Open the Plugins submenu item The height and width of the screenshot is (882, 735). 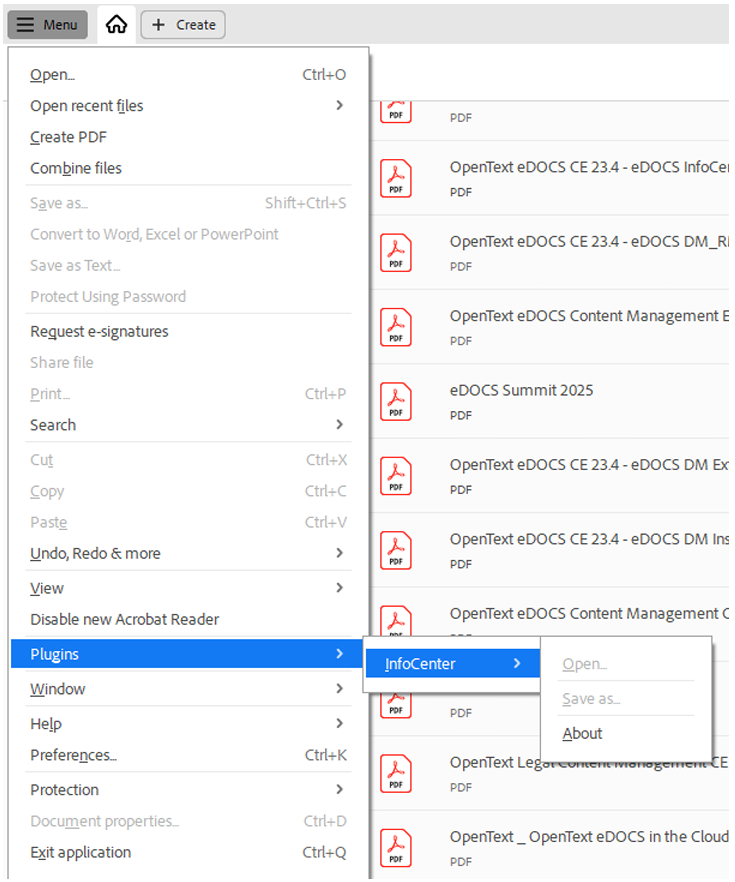pos(187,654)
